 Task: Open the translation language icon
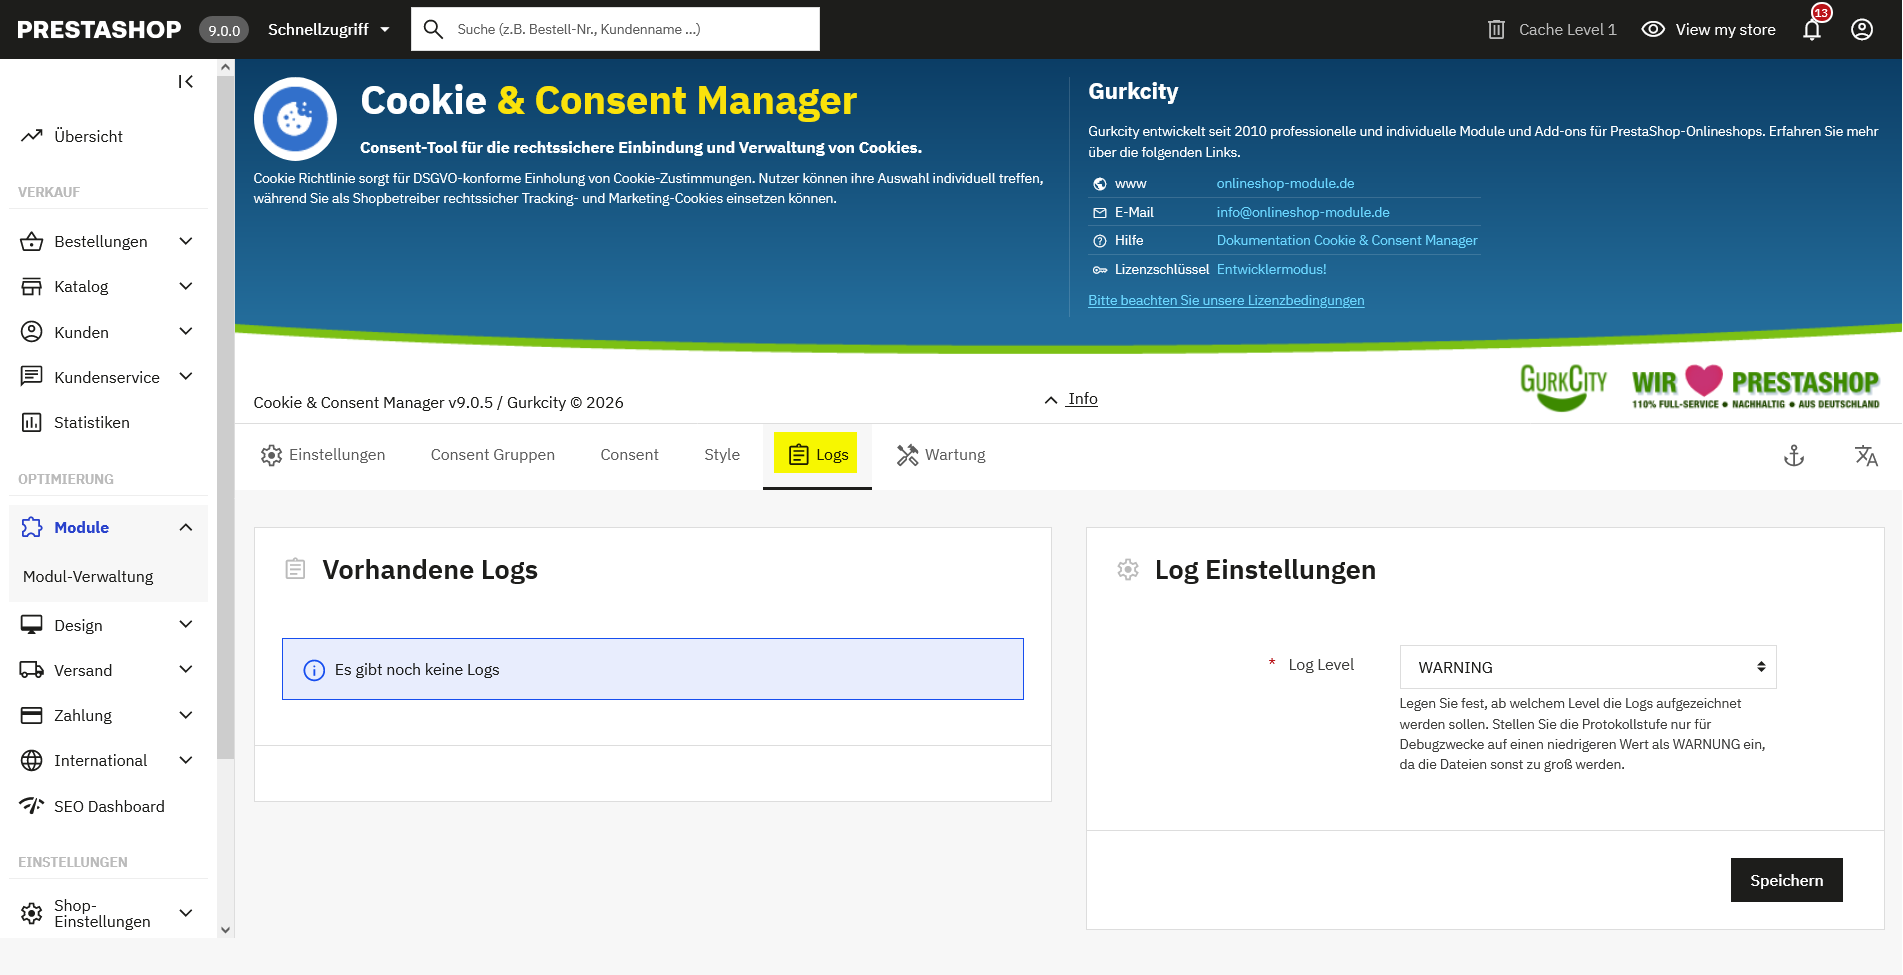pyautogui.click(x=1865, y=456)
